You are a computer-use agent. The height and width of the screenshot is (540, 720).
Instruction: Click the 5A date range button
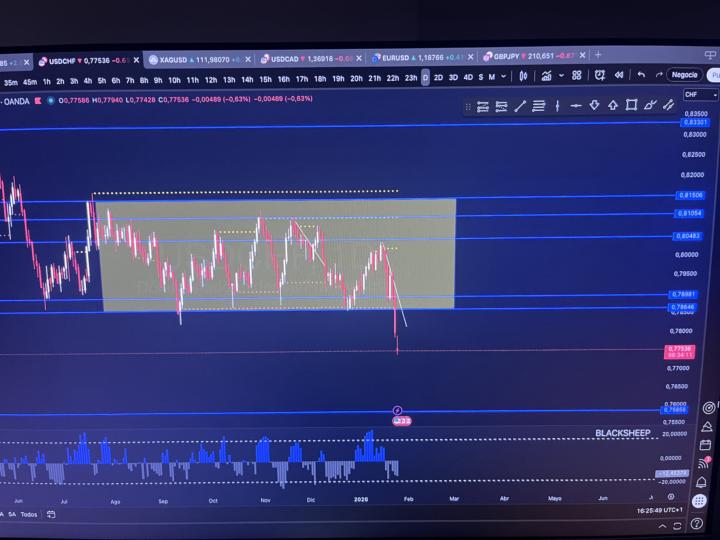pyautogui.click(x=12, y=515)
